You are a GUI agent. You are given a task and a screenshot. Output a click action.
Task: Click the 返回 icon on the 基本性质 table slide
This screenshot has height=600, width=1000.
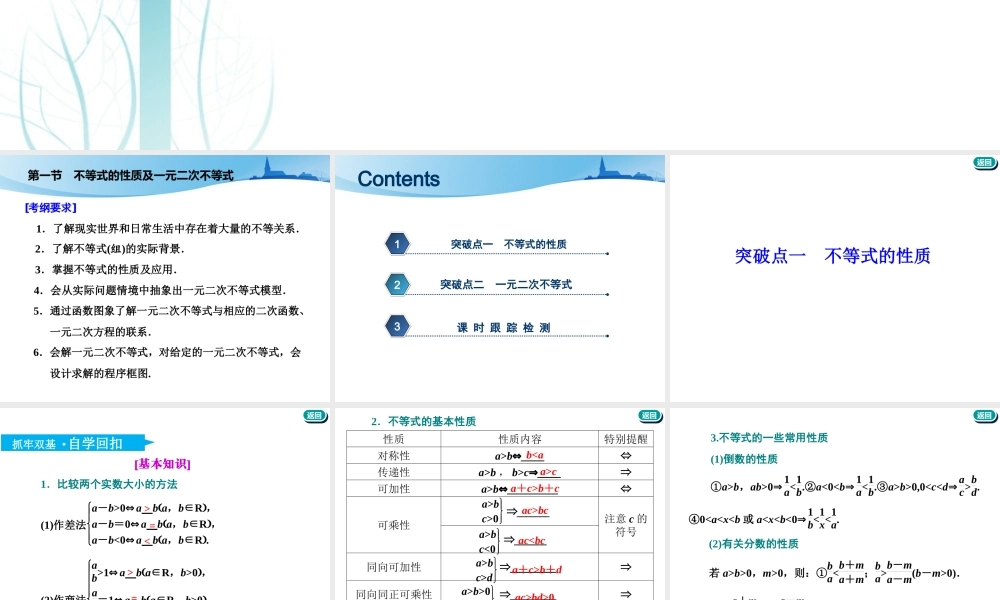coord(649,417)
